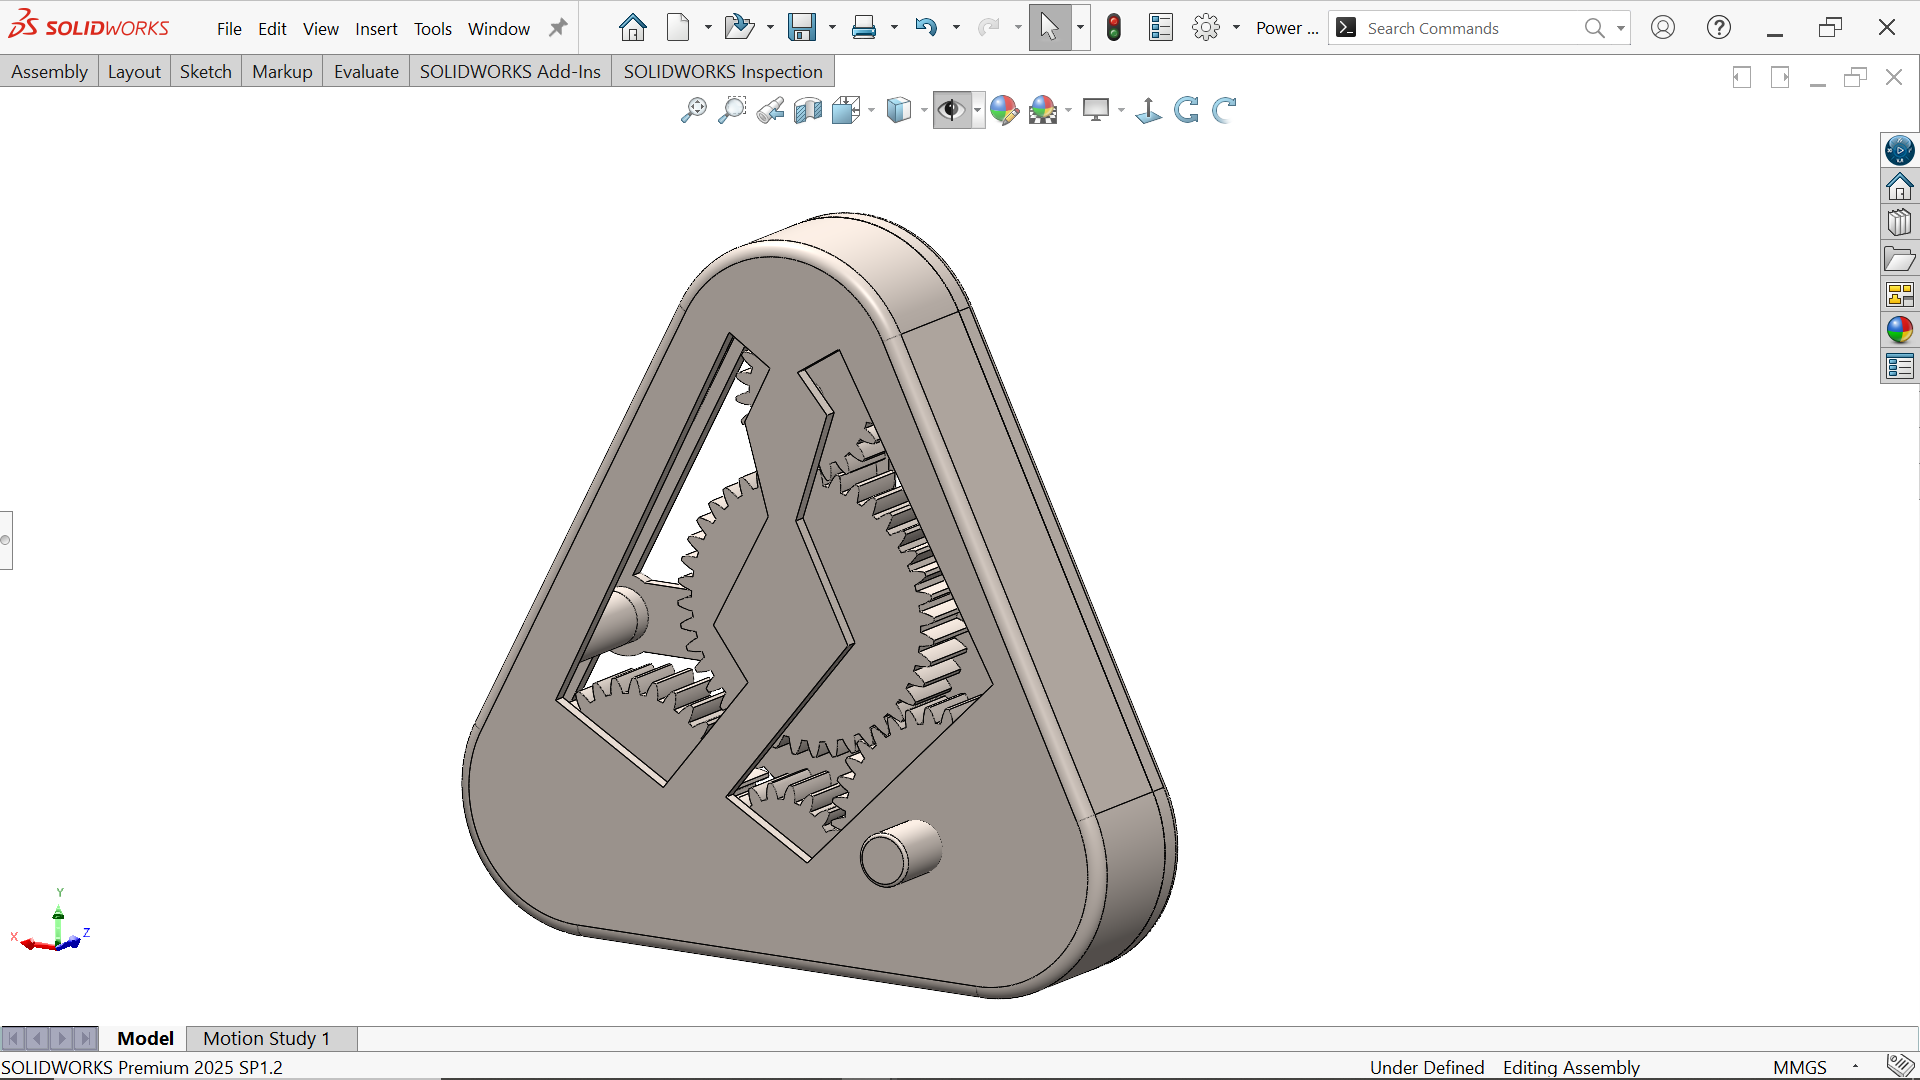The width and height of the screenshot is (1920, 1080).
Task: Open the Insert menu
Action: coord(376,29)
